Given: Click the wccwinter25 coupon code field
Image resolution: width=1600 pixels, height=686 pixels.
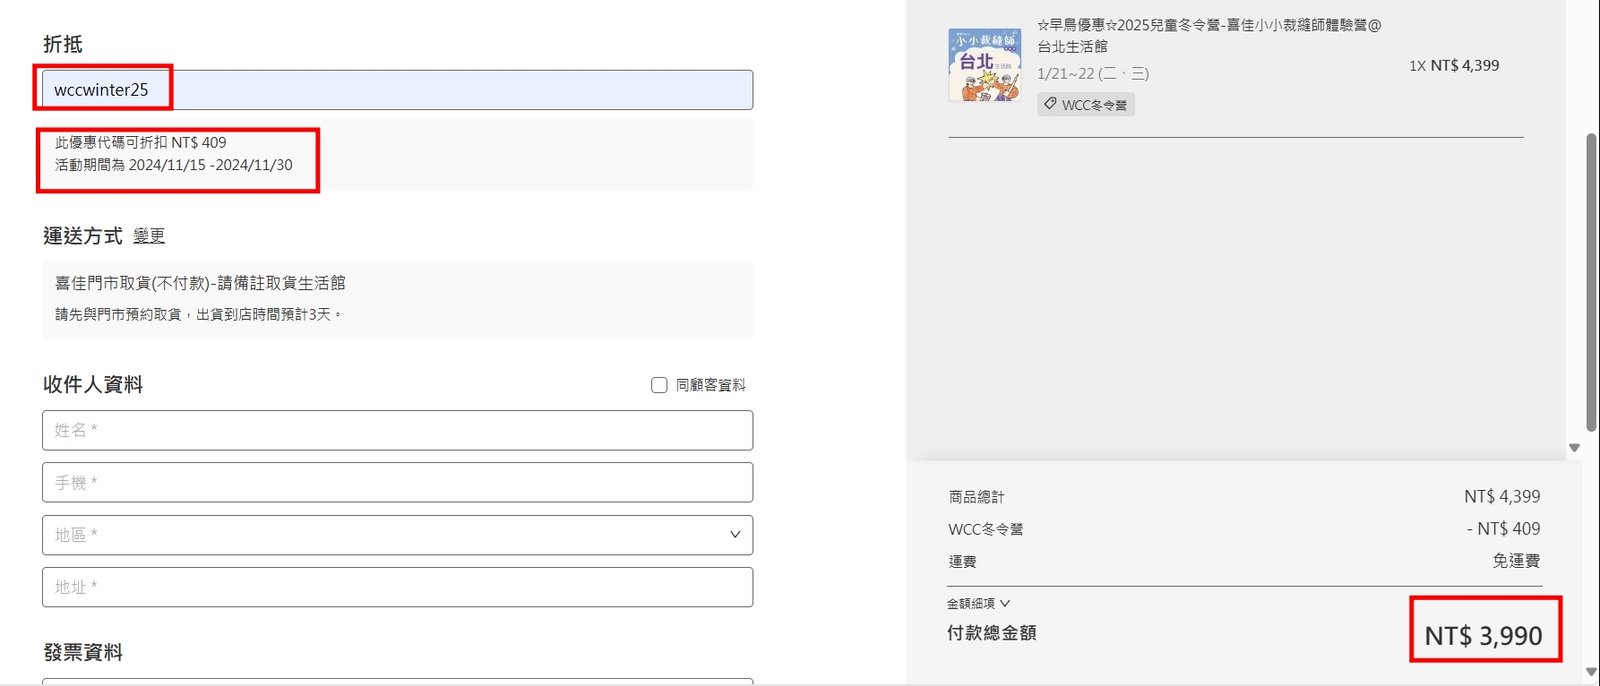Looking at the screenshot, I should pyautogui.click(x=397, y=90).
